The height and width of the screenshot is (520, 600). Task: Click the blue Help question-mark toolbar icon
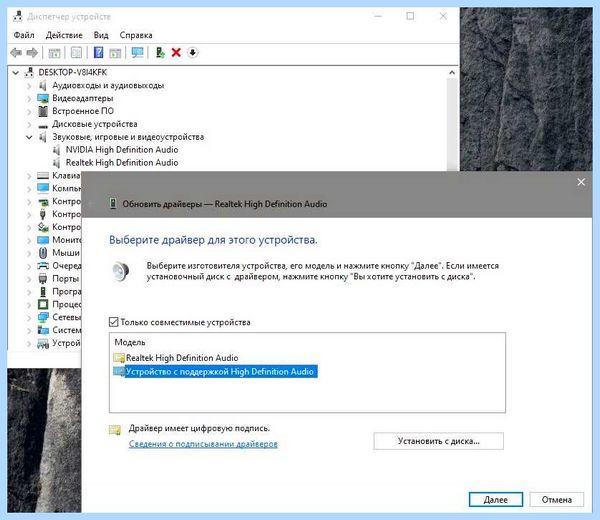point(98,52)
